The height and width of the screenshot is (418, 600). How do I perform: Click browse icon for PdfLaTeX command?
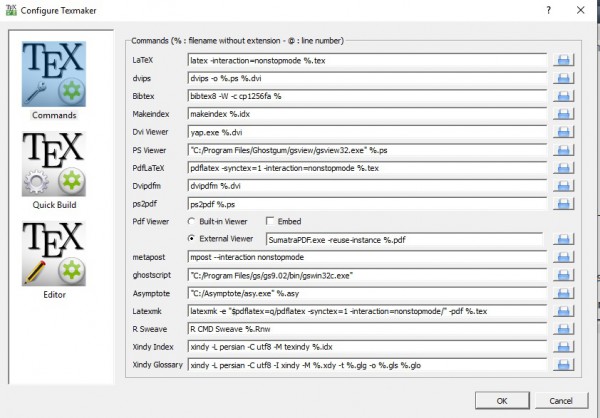click(x=563, y=167)
